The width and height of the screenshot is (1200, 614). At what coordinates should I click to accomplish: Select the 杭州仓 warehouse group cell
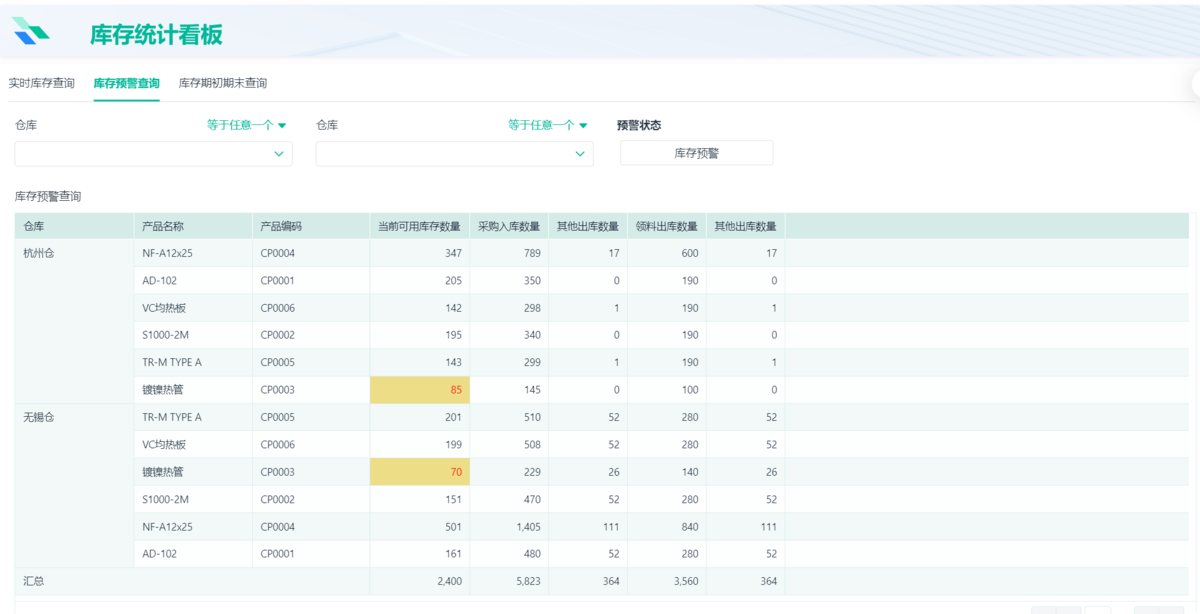(x=39, y=254)
